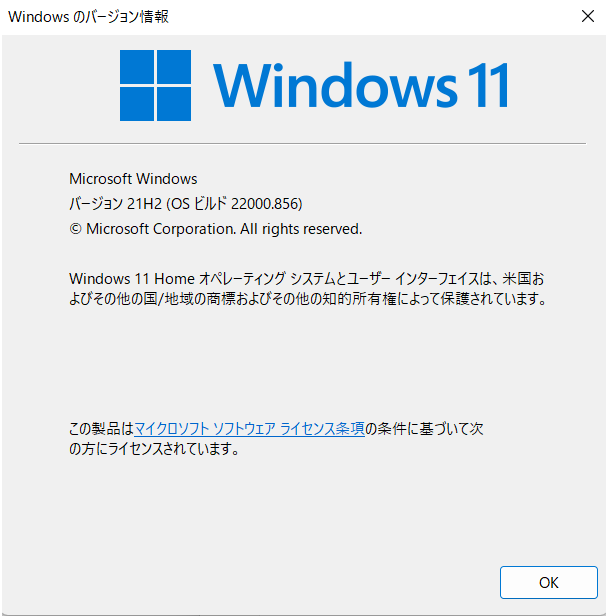Click the "All rights reserved." text

coord(301,229)
